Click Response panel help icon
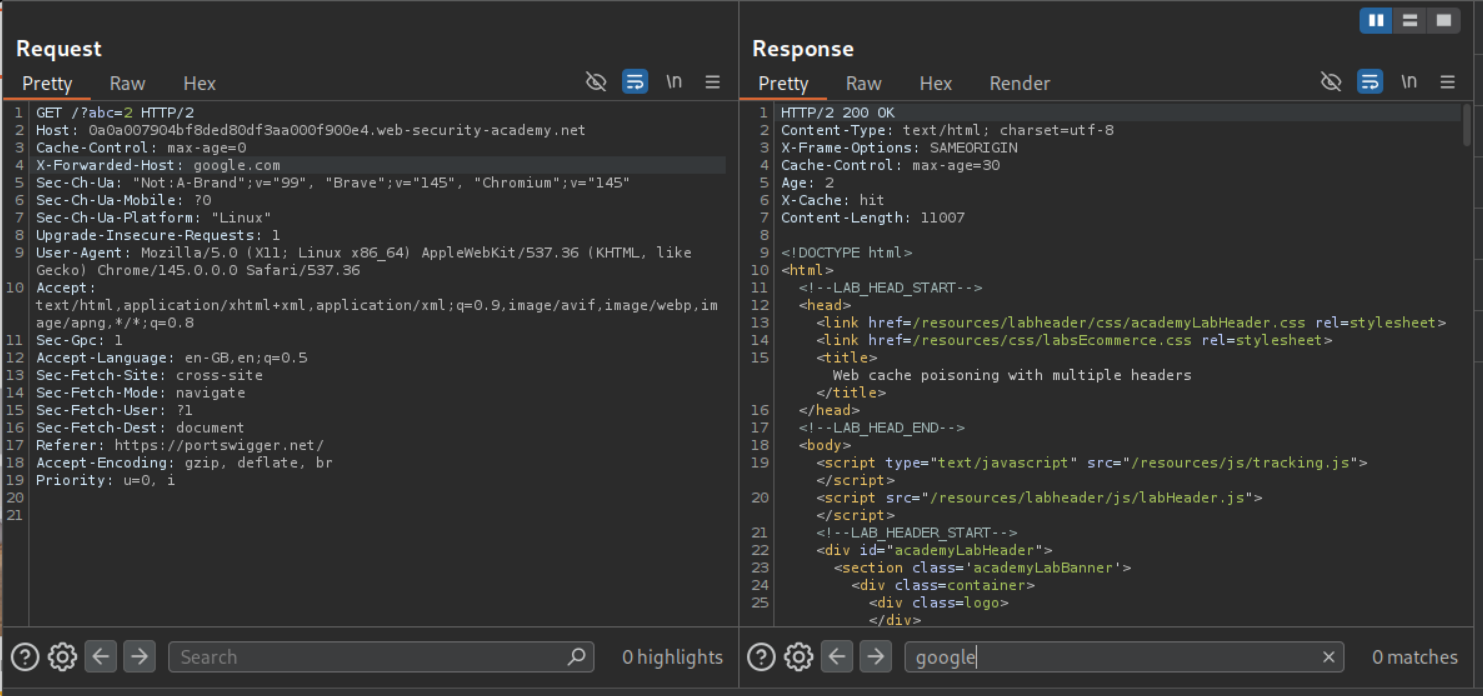1483x696 pixels. click(761, 657)
